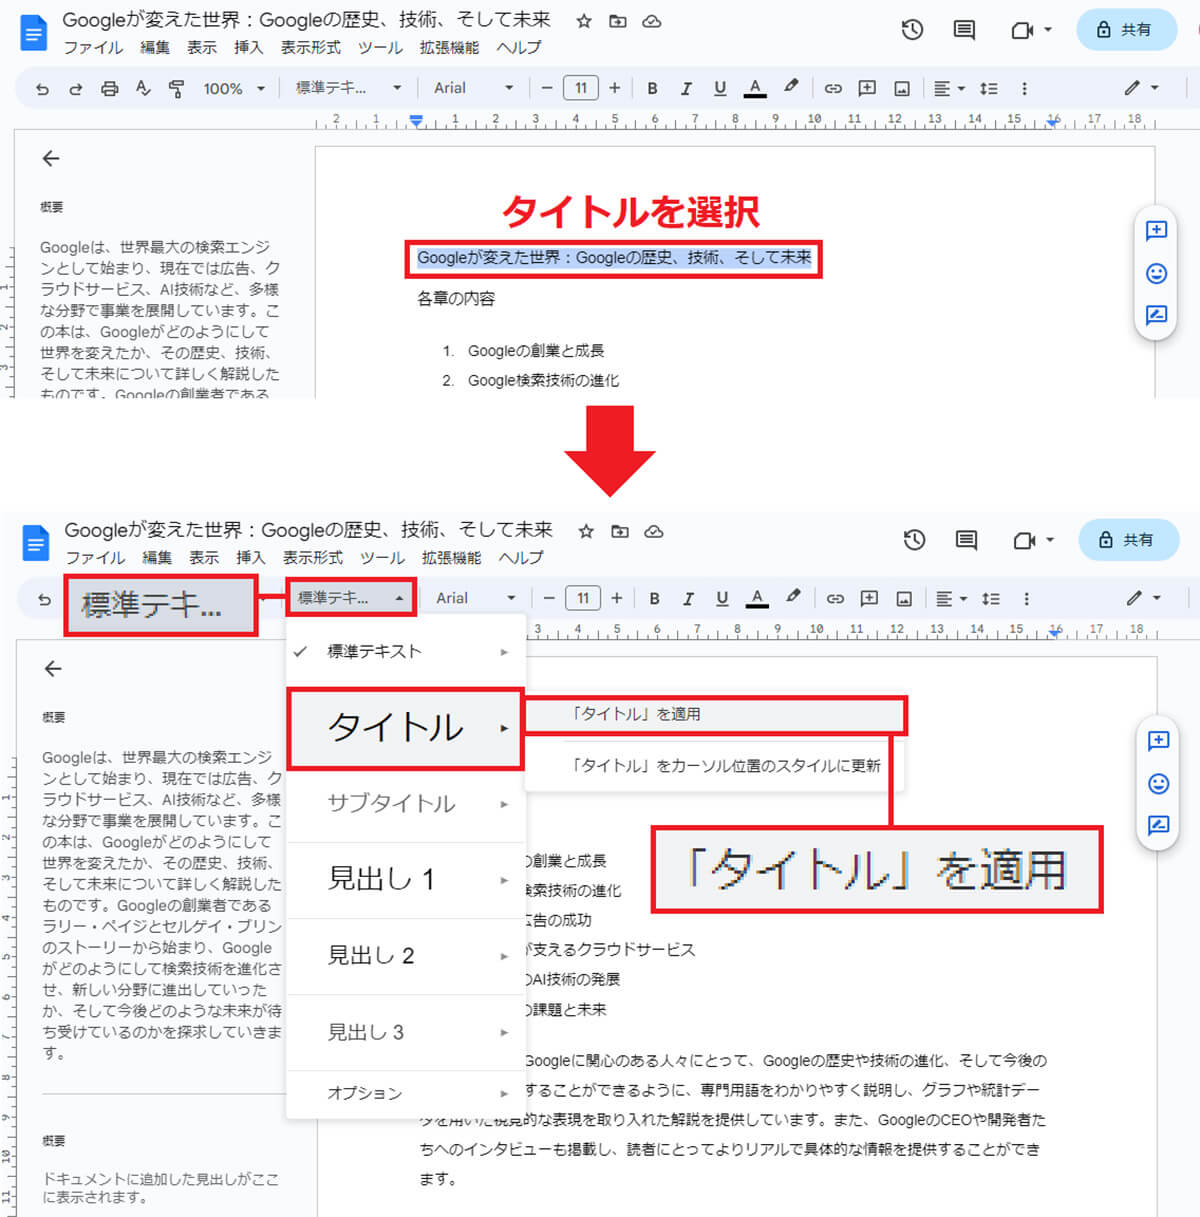Open the ファイル menu in the upper screenshot

coord(93,47)
